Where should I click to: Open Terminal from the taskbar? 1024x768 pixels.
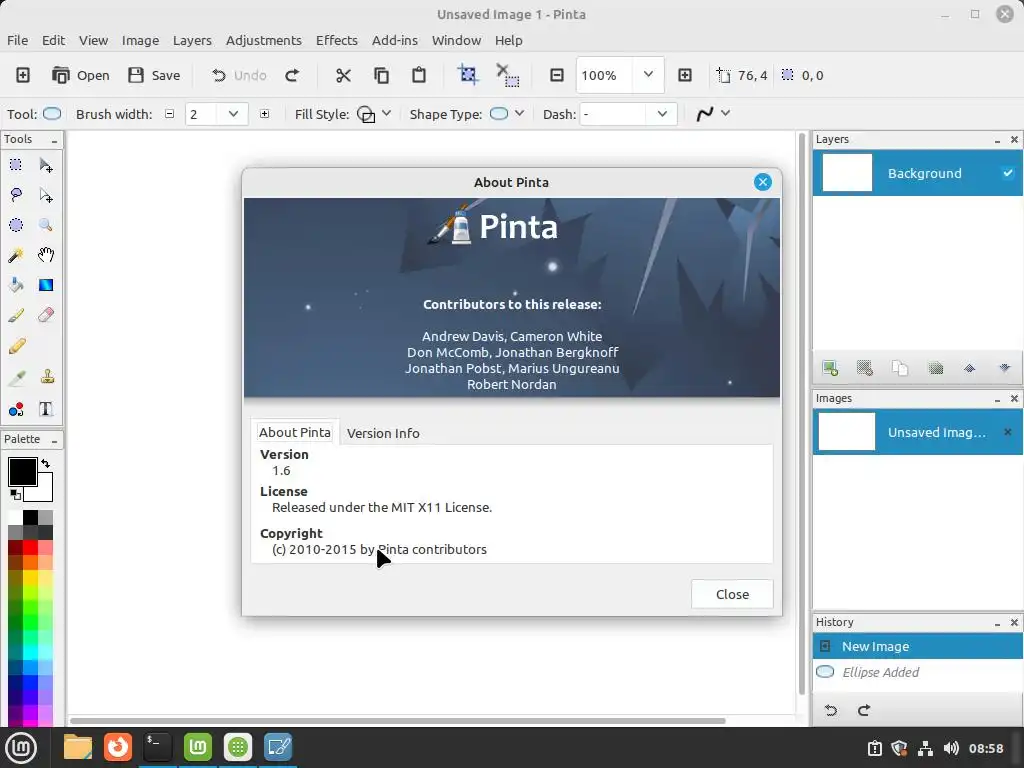pyautogui.click(x=157, y=747)
